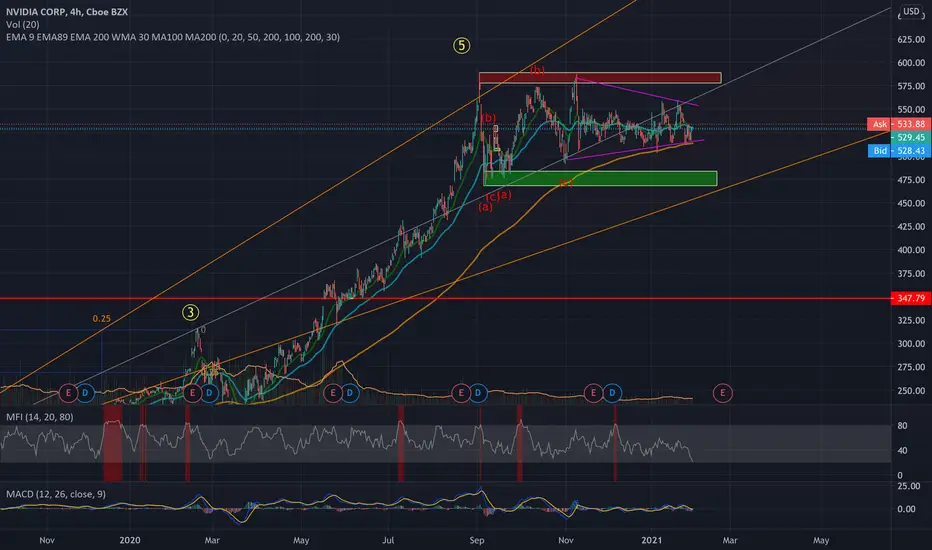Click the May label at the far right of time axis

tap(821, 540)
